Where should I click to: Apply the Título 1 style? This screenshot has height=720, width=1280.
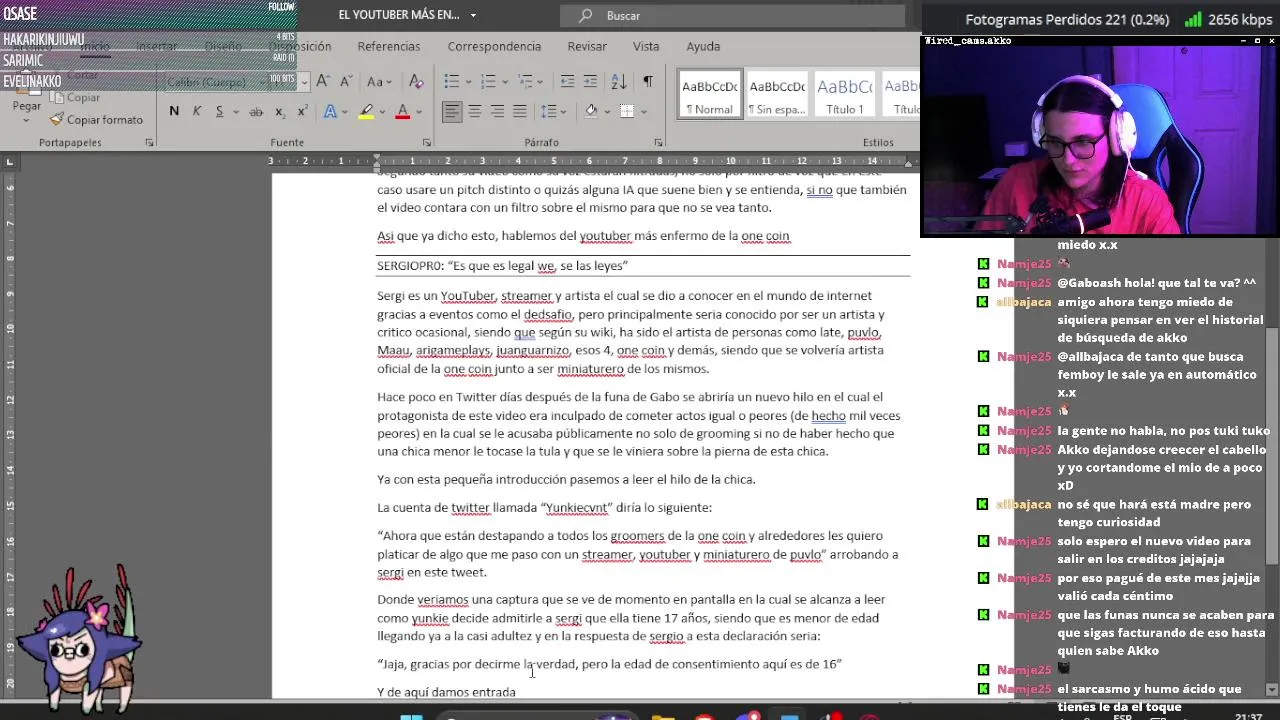[845, 95]
